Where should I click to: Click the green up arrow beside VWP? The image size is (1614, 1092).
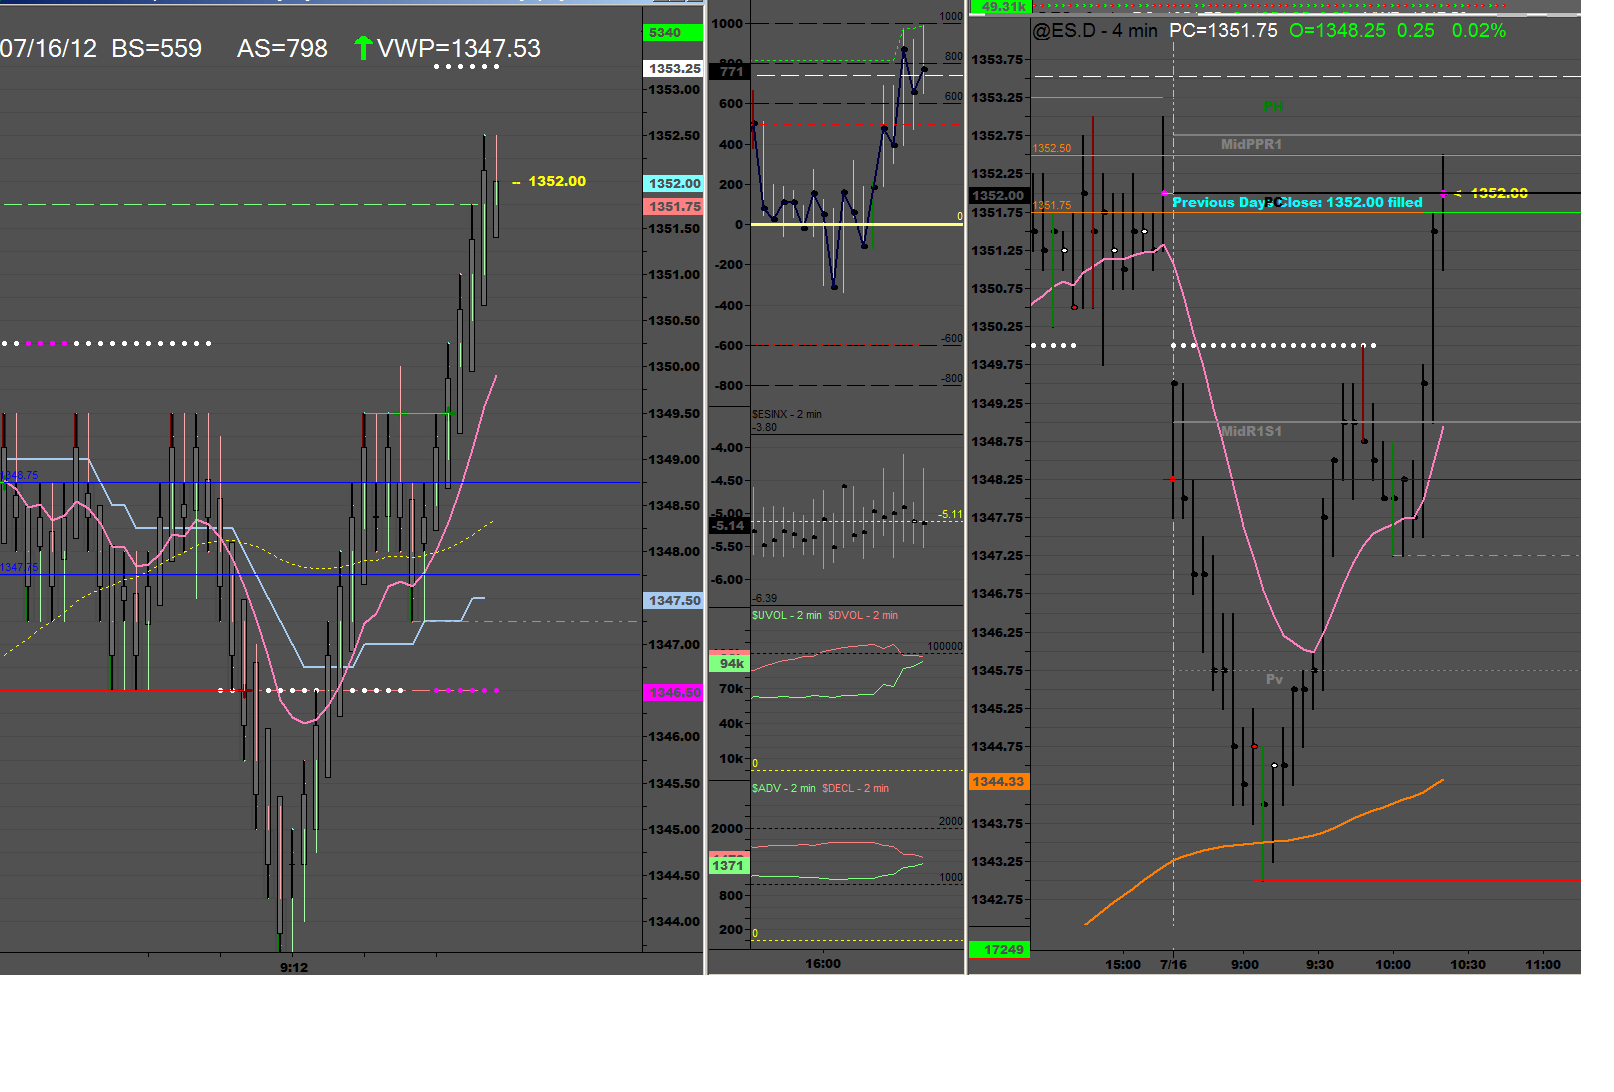363,47
